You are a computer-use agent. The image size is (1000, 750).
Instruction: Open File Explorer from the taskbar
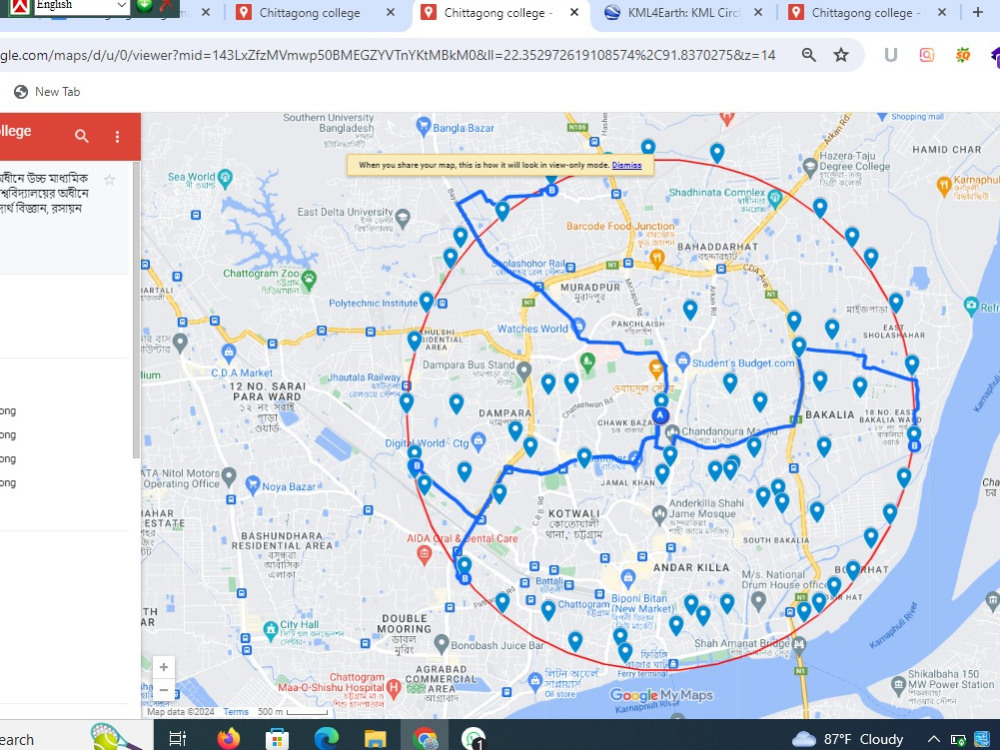[375, 739]
